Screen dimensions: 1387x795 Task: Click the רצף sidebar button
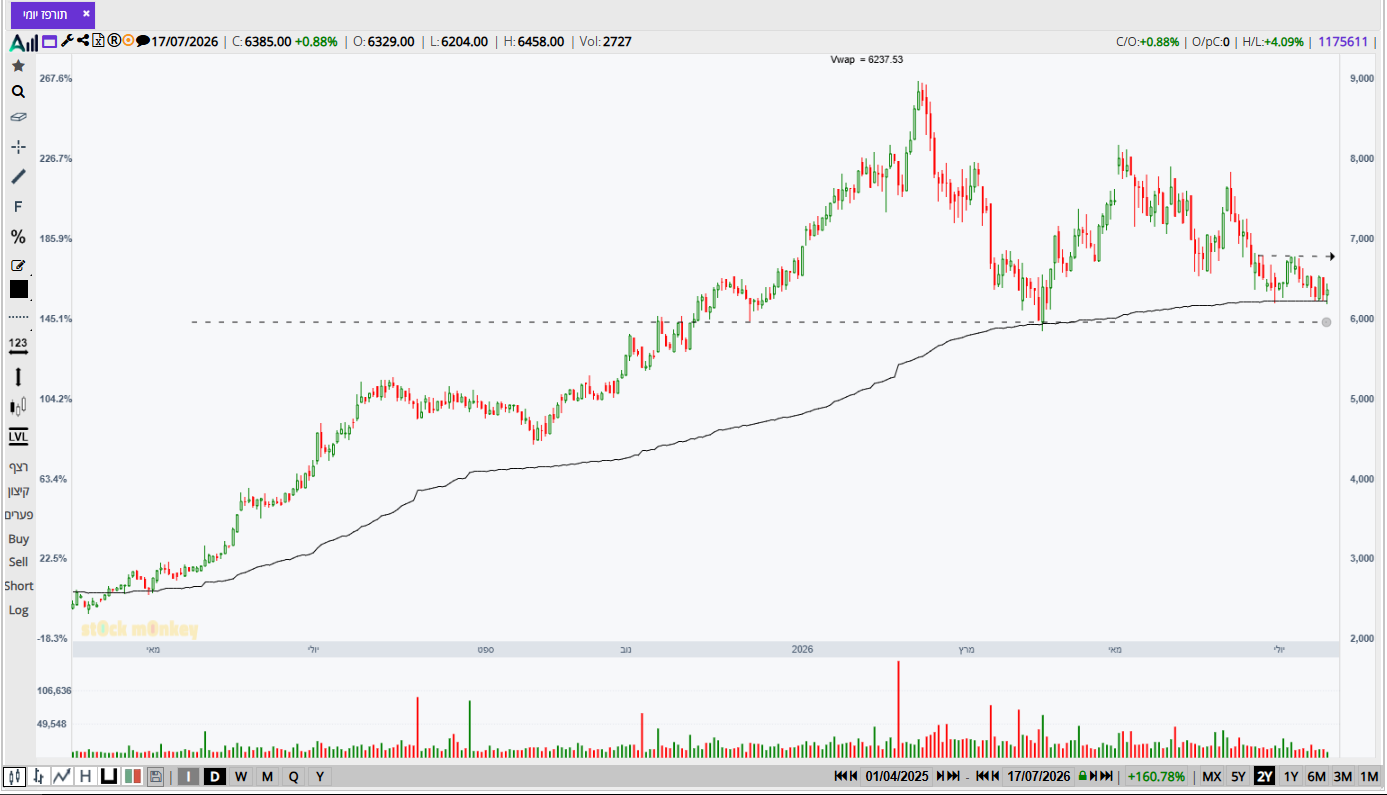(18, 467)
